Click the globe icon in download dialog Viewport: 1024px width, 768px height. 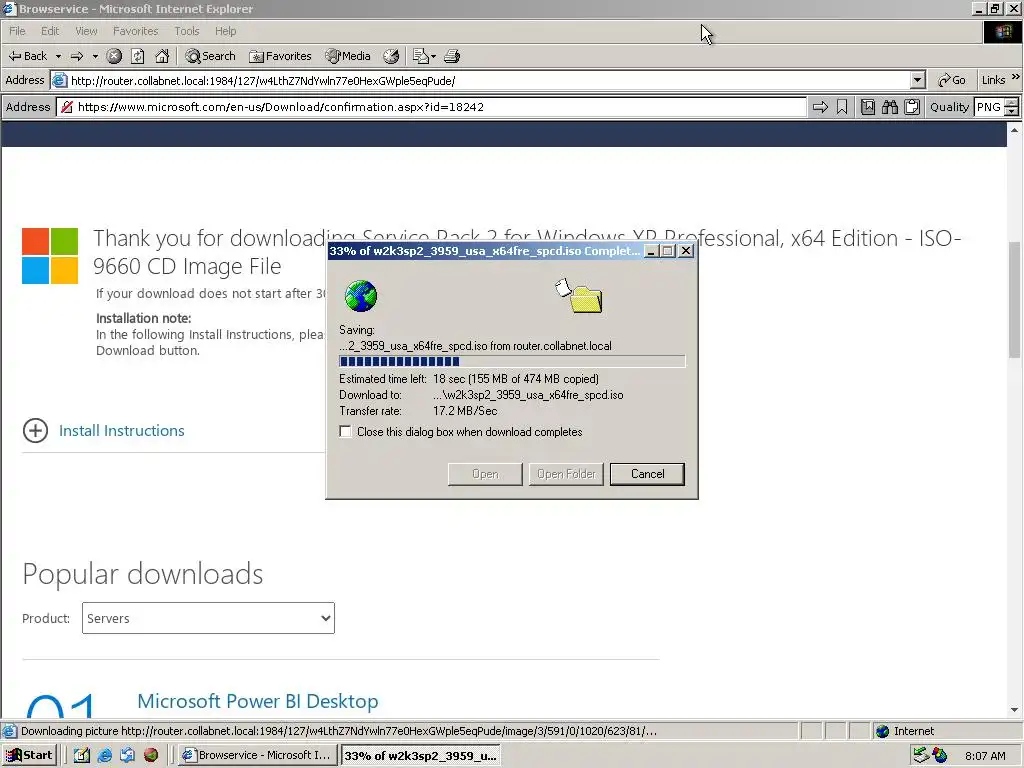(x=360, y=296)
